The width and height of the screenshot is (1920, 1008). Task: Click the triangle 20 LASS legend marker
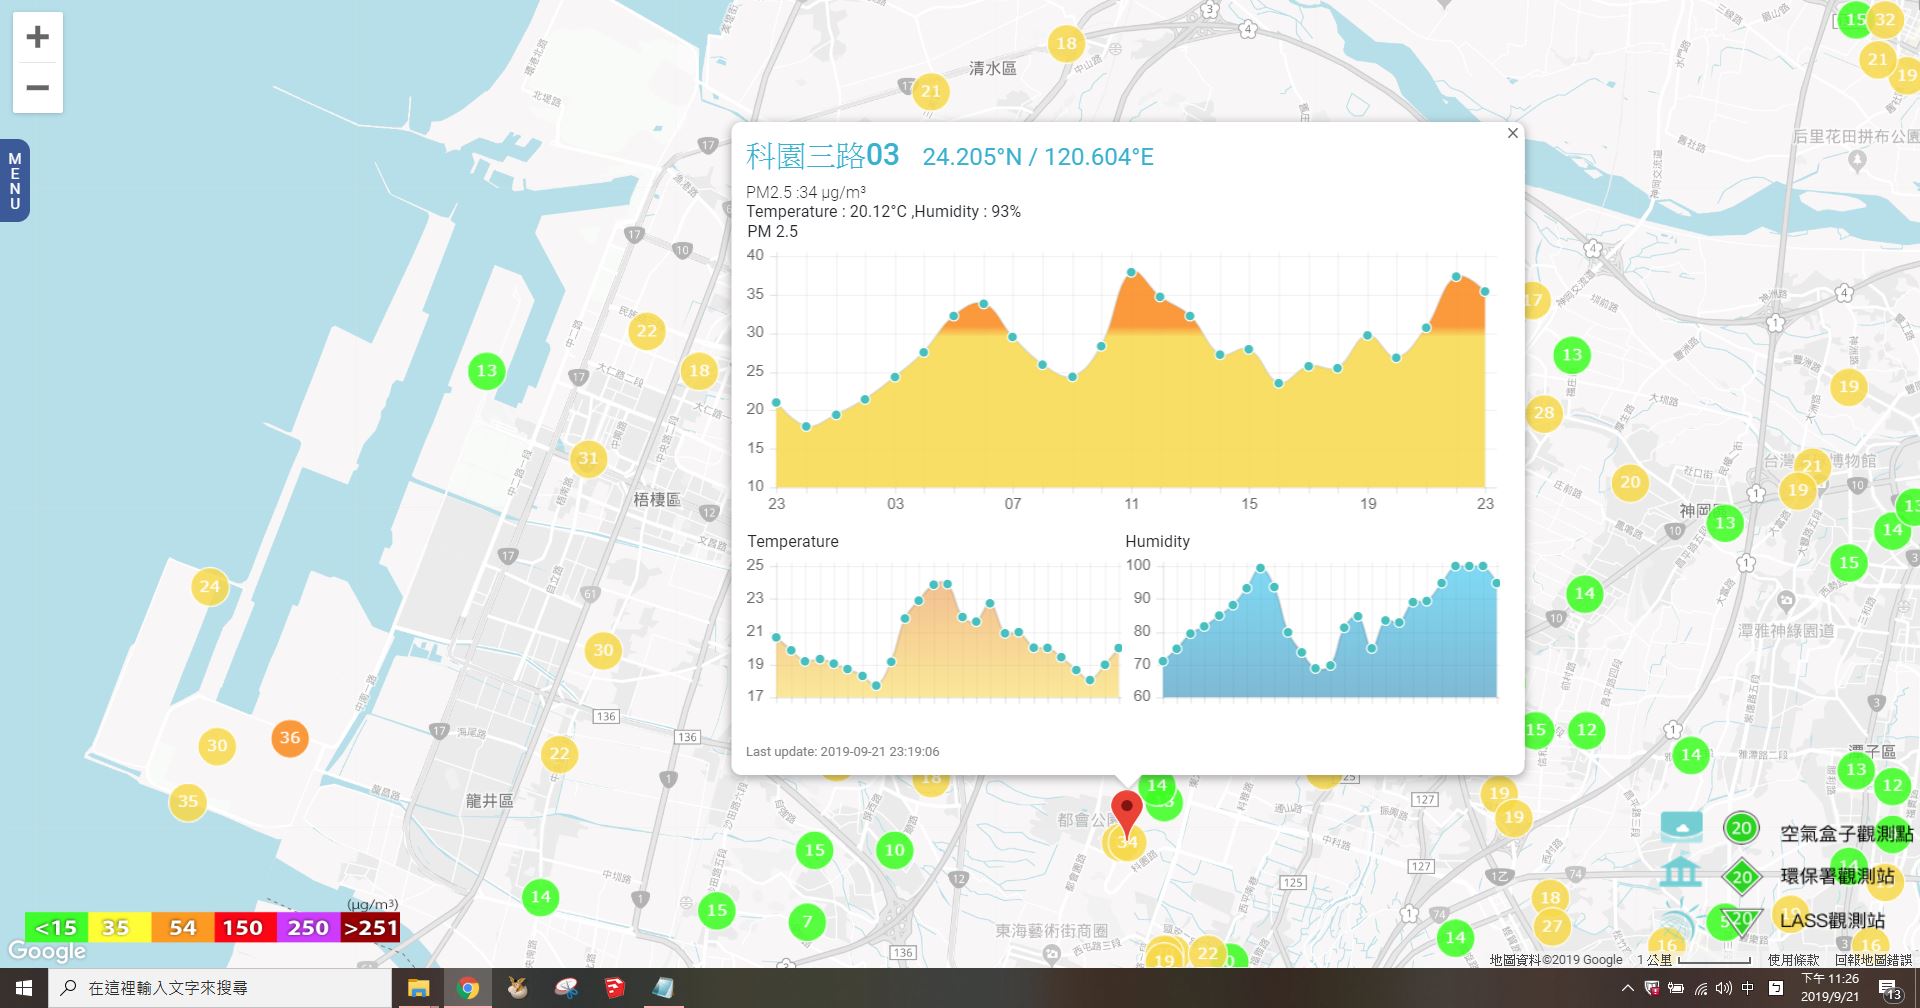[x=1742, y=920]
